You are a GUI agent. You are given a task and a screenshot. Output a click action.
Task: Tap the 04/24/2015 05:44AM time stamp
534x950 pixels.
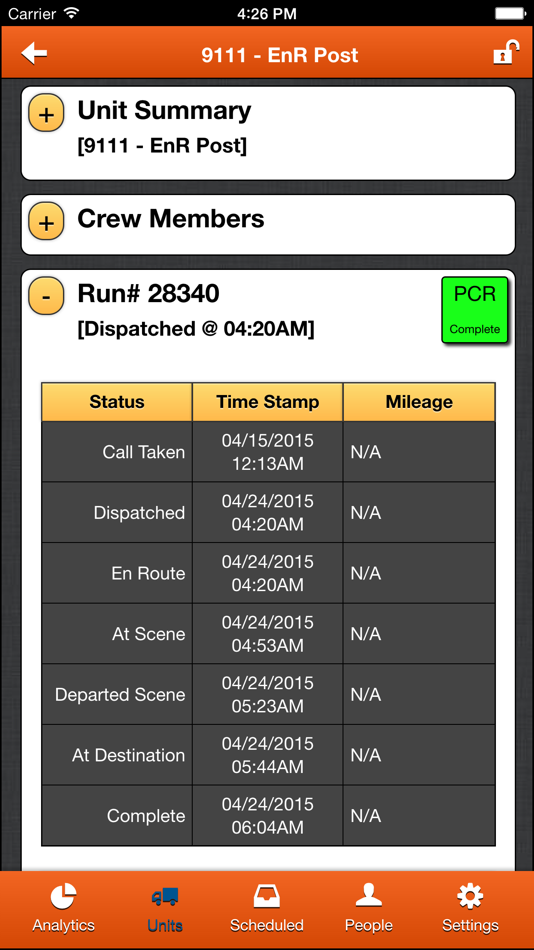268,755
